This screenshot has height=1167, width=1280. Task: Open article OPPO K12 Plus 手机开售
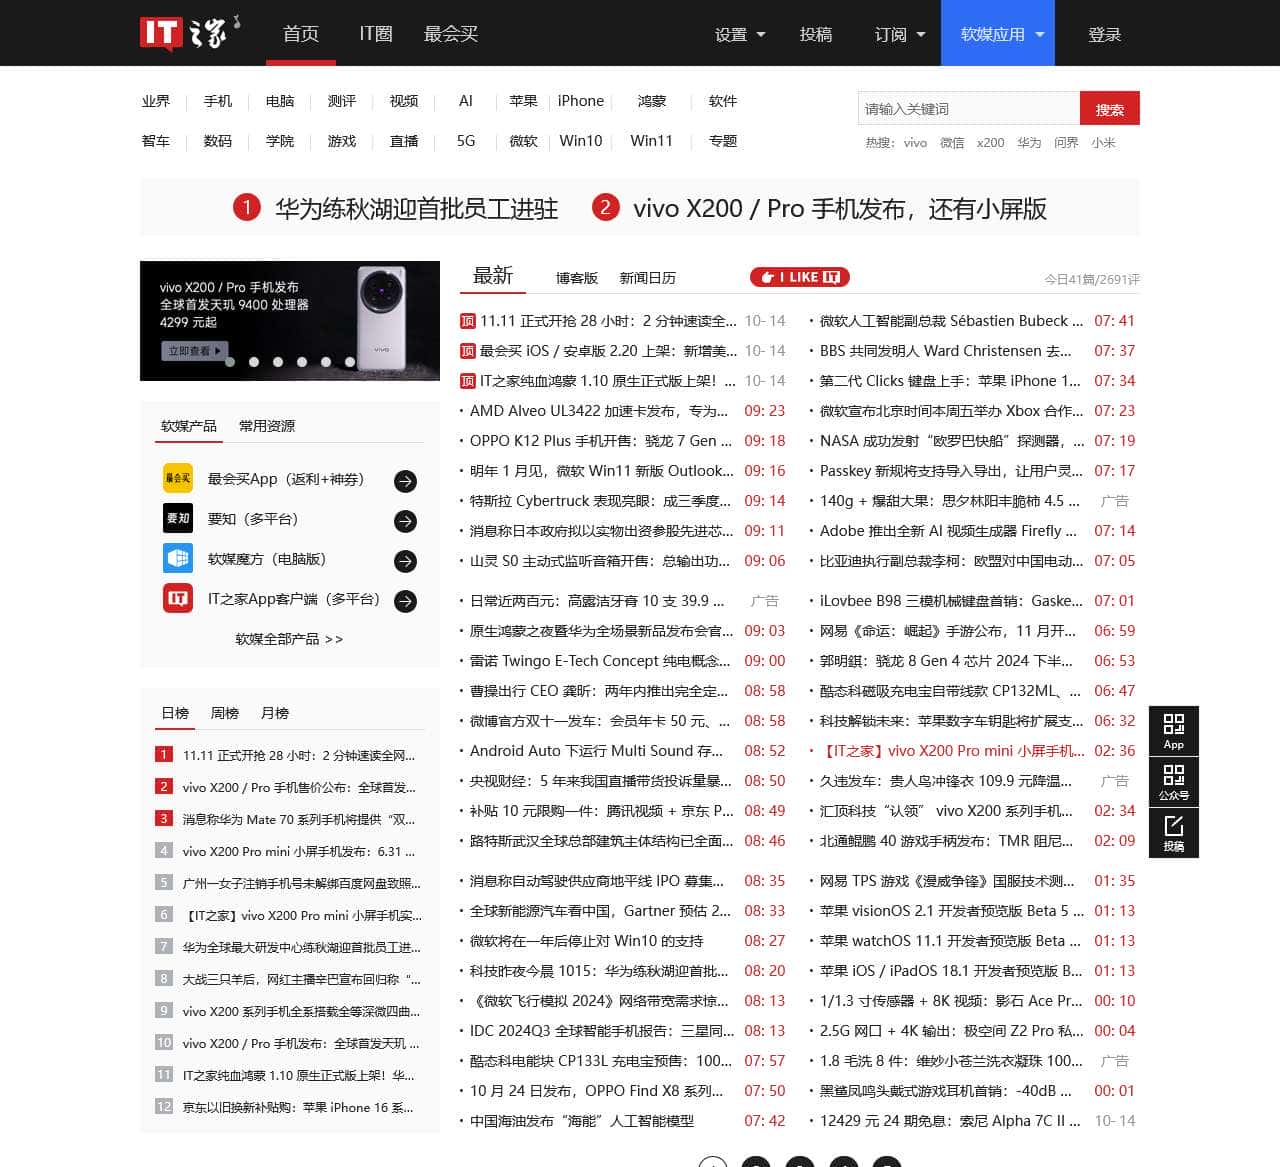tap(601, 441)
